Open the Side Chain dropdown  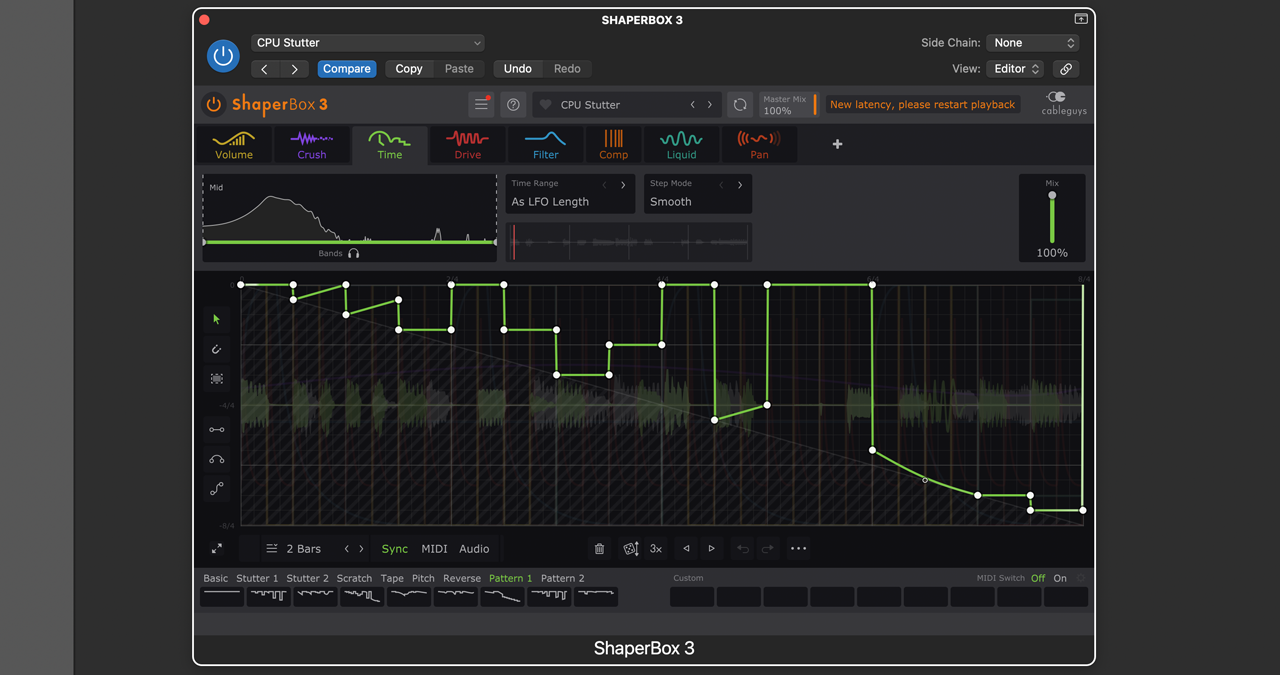[x=1033, y=43]
